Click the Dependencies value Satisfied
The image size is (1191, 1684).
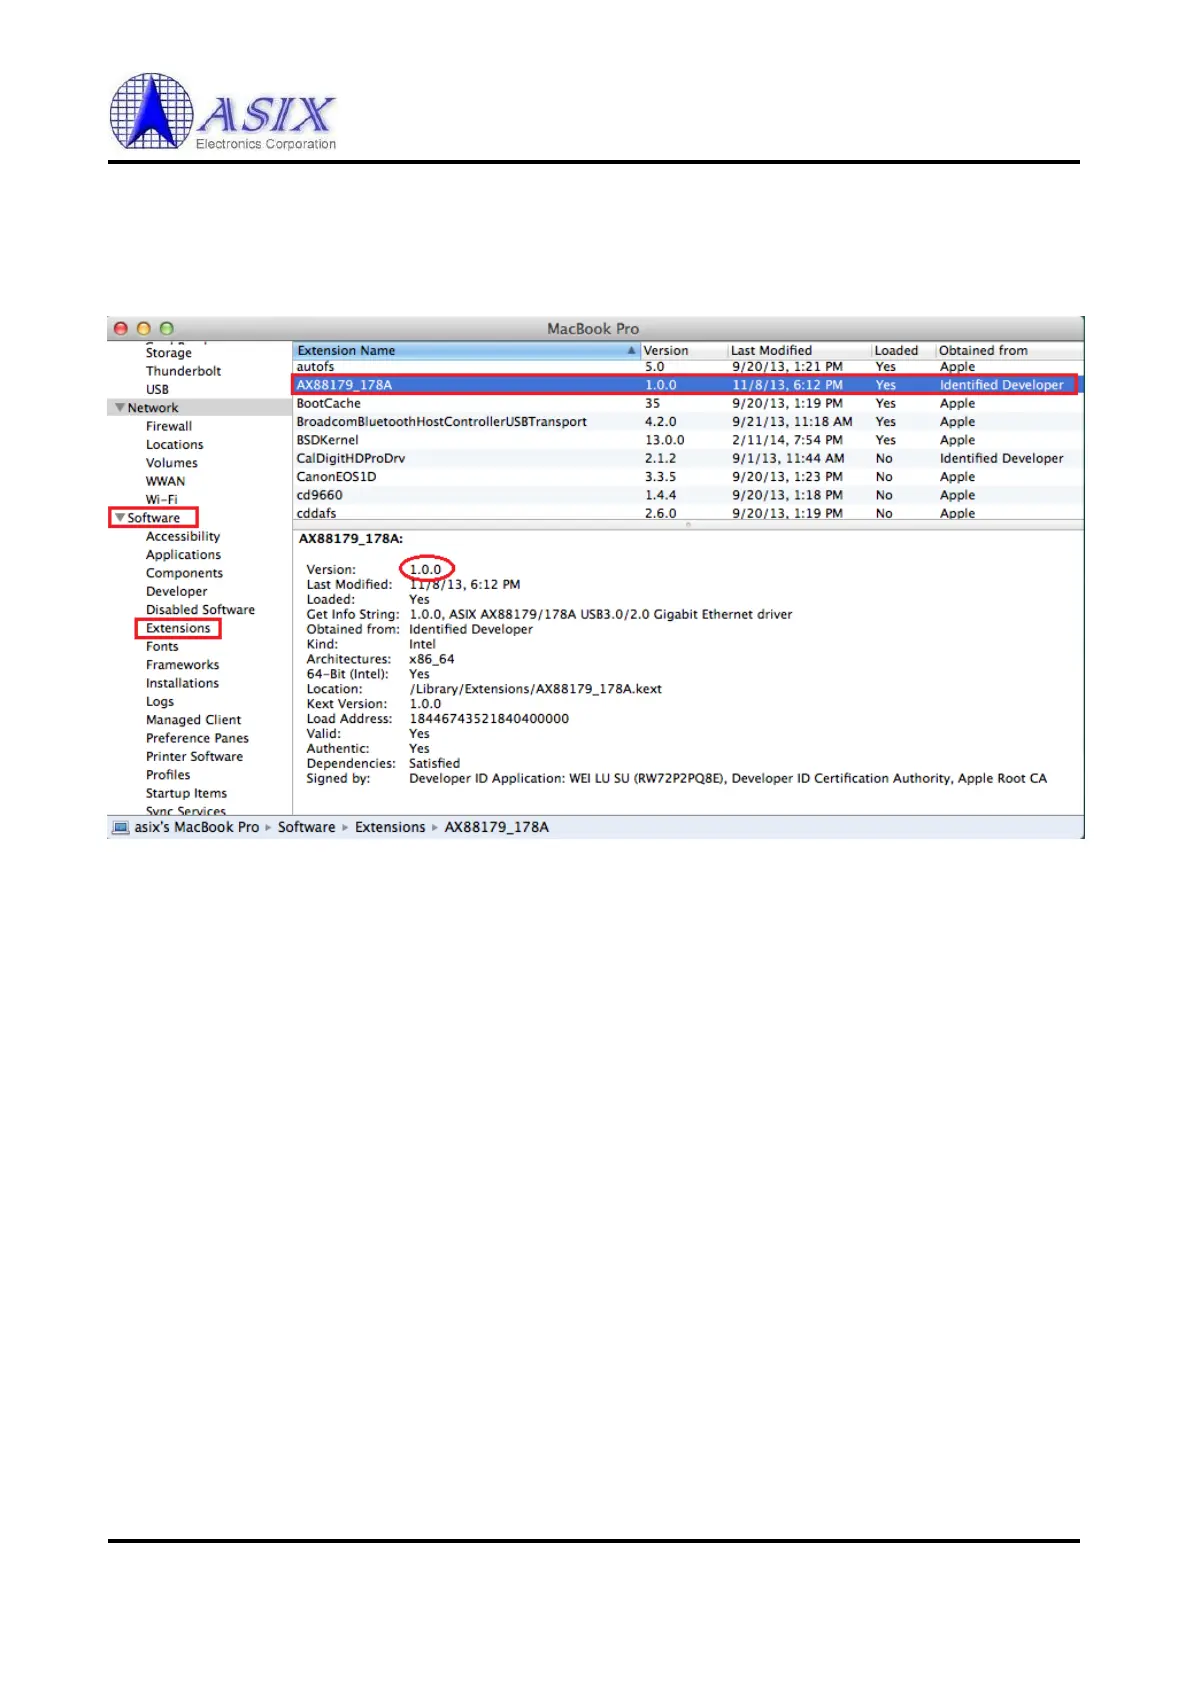click(434, 764)
